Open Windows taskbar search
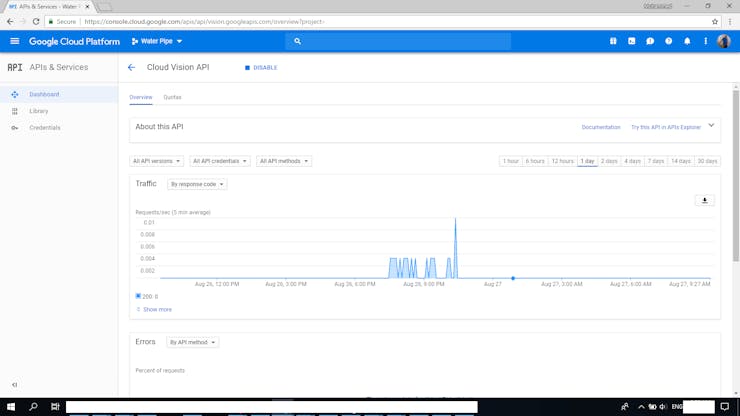This screenshot has width=740, height=416. click(x=33, y=407)
